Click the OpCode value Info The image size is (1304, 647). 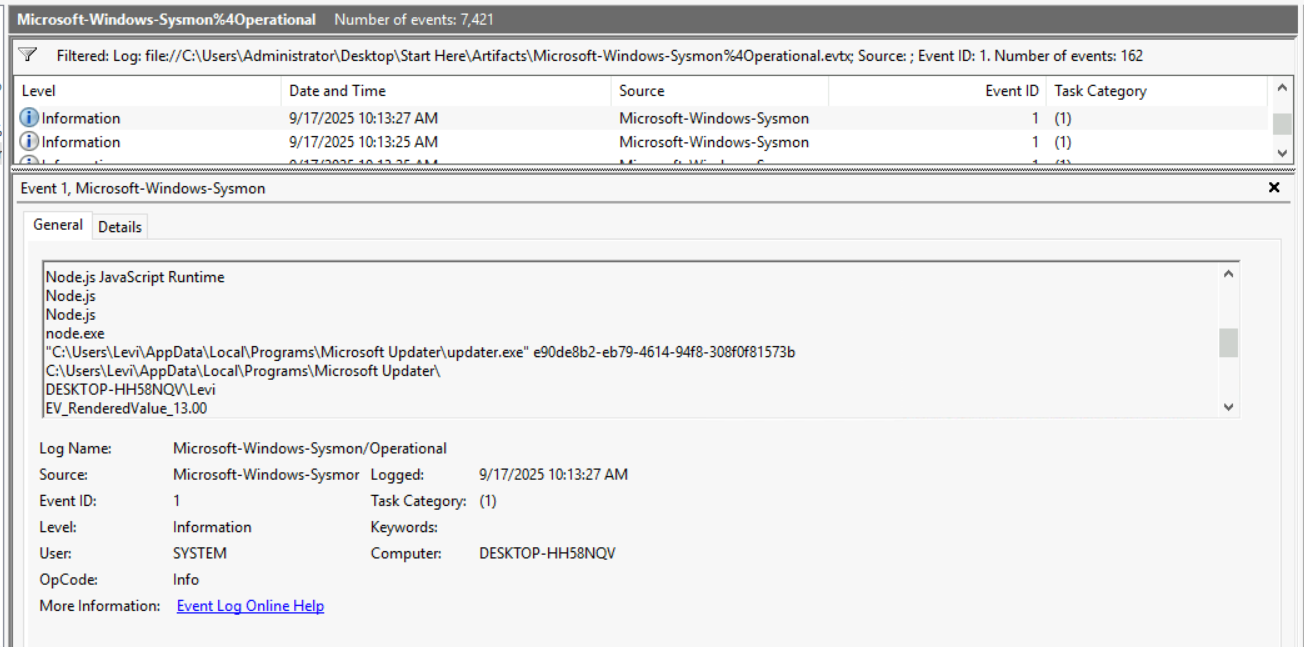tap(186, 580)
